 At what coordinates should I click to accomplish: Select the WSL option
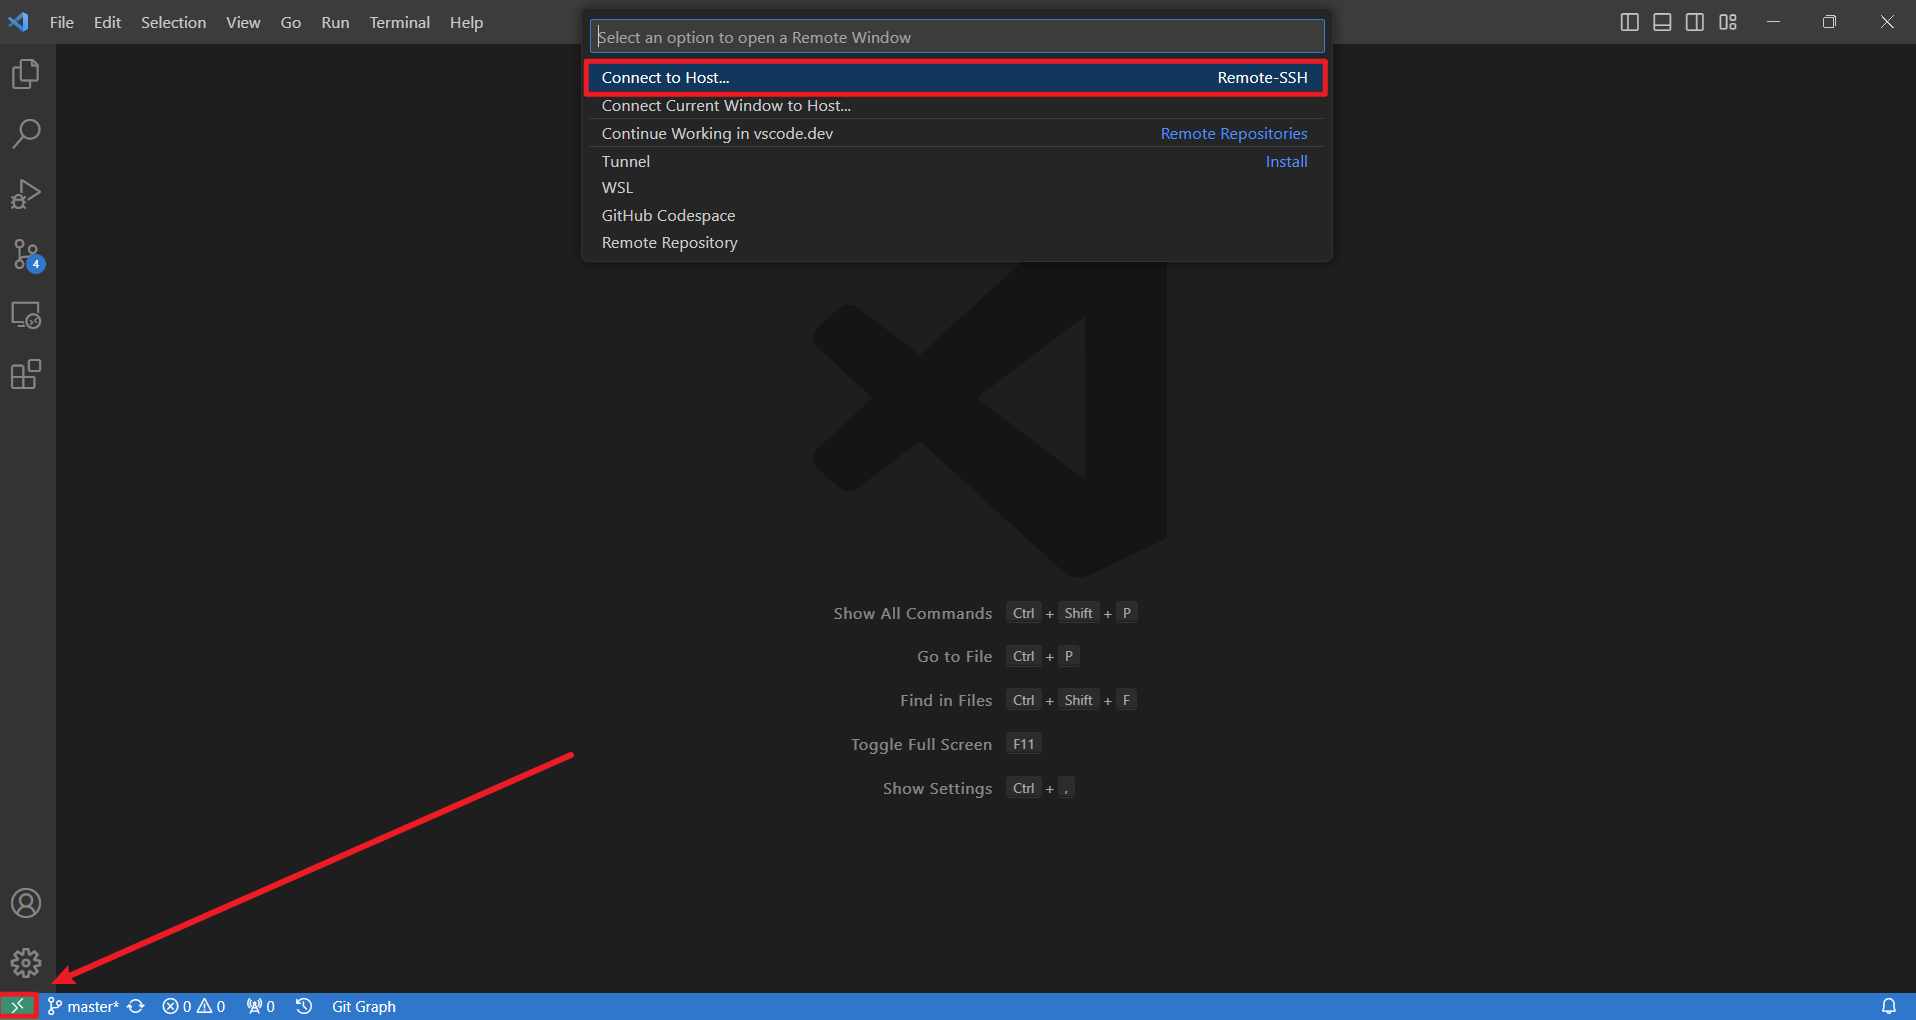coord(956,188)
